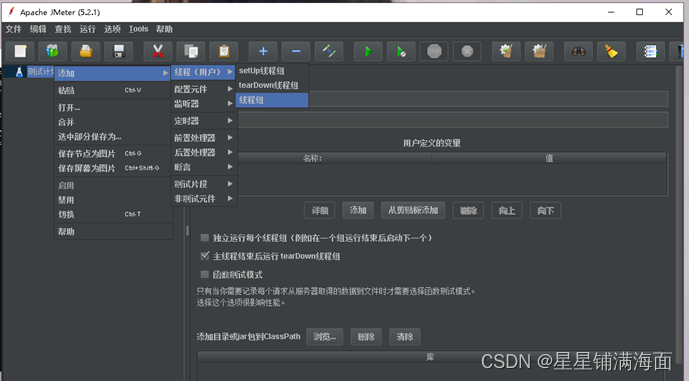The height and width of the screenshot is (381, 689).
Task: Open the 选项 menu
Action: tap(112, 29)
